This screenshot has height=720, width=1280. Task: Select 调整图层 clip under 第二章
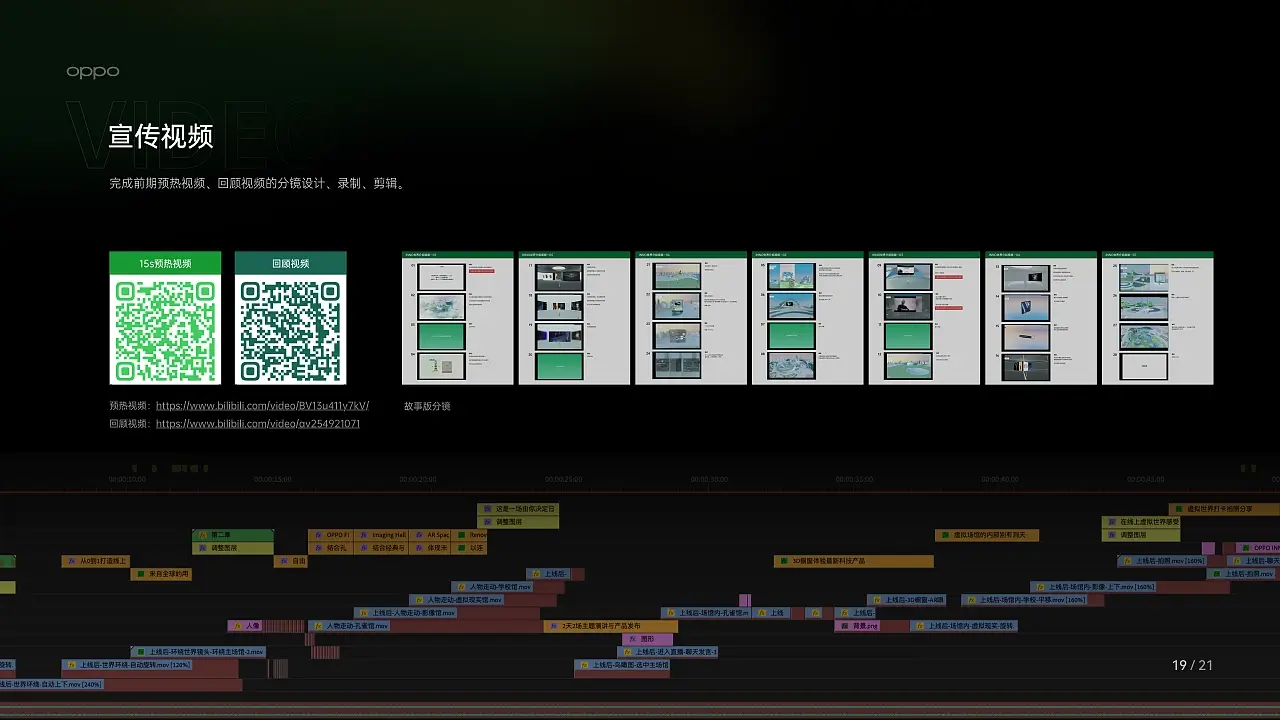(233, 548)
